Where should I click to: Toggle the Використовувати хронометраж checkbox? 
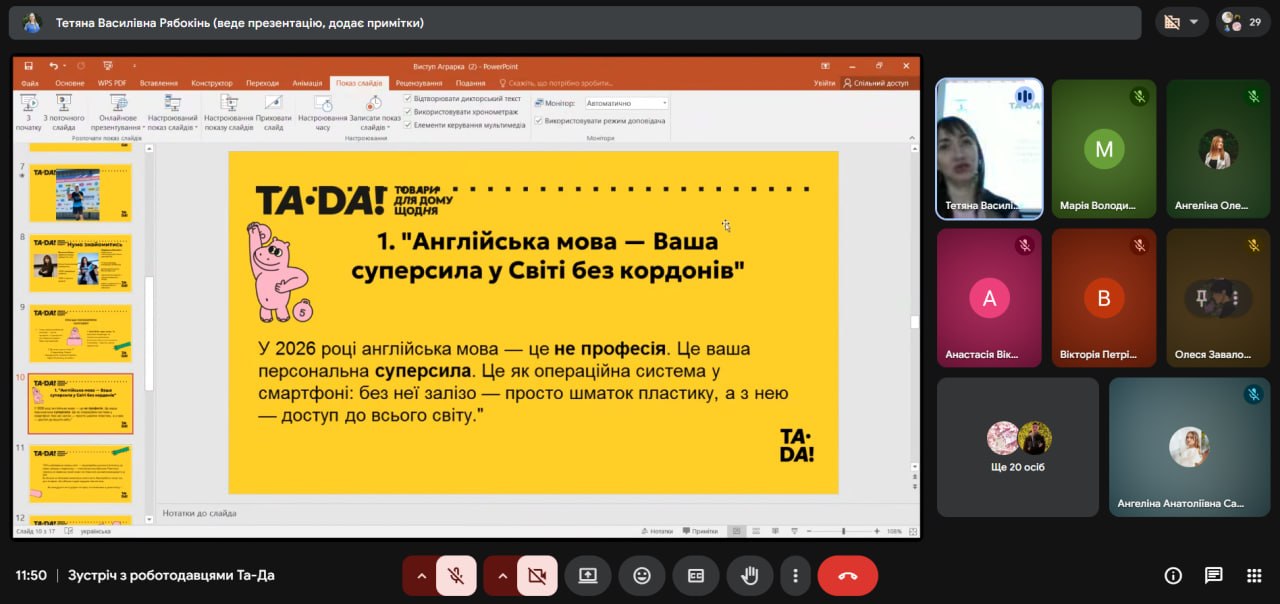pos(408,112)
